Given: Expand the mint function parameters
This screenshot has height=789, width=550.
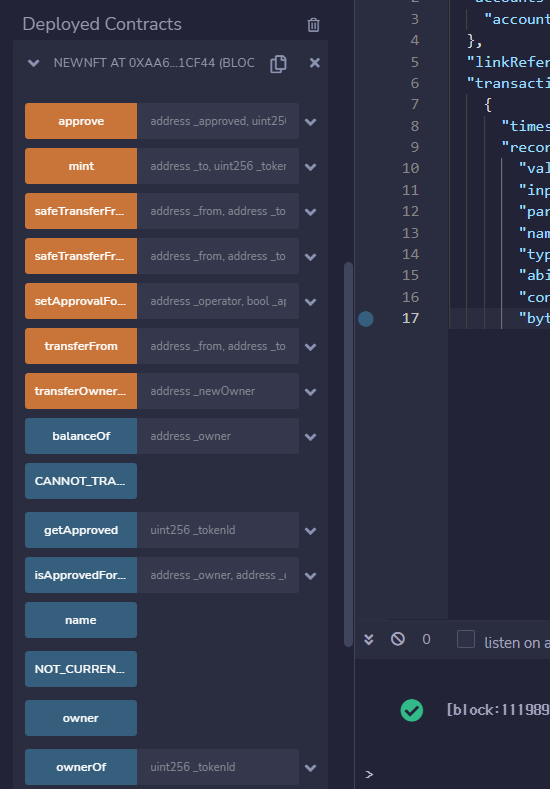Looking at the screenshot, I should pyautogui.click(x=311, y=167).
